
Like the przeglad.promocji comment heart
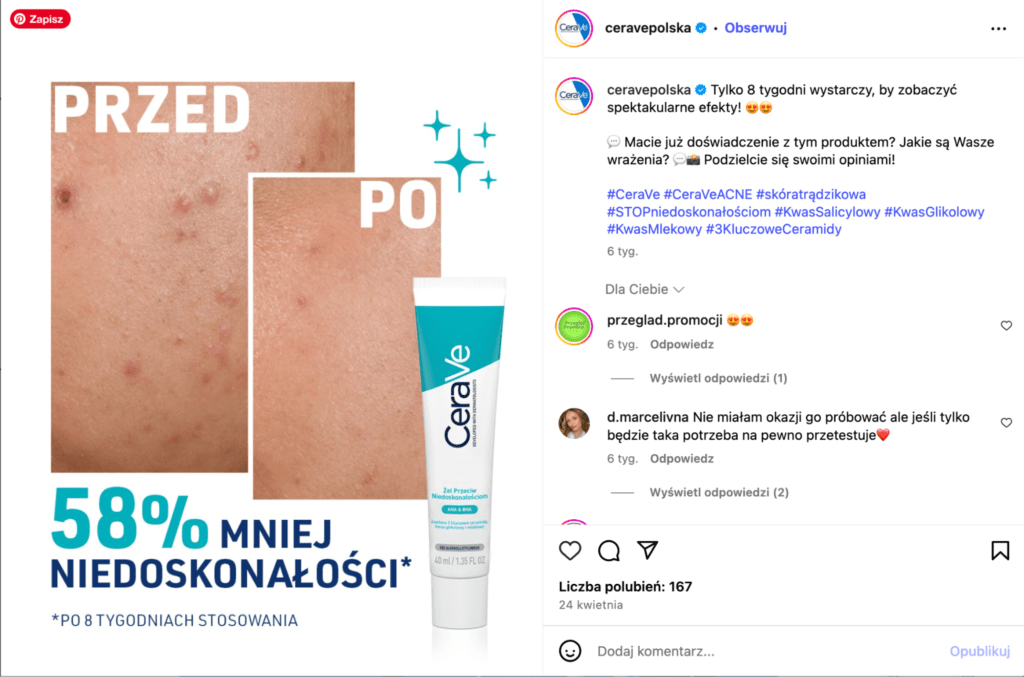1006,325
